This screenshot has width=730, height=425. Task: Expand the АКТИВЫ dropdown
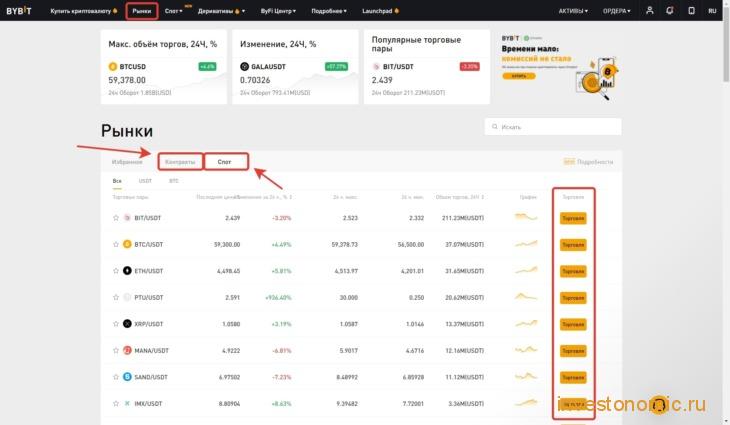[573, 11]
